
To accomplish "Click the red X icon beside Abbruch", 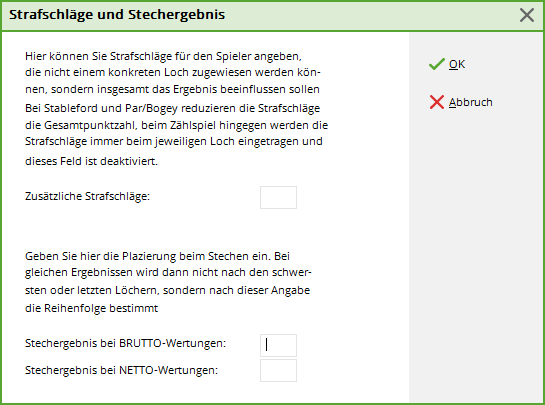I will coord(437,102).
